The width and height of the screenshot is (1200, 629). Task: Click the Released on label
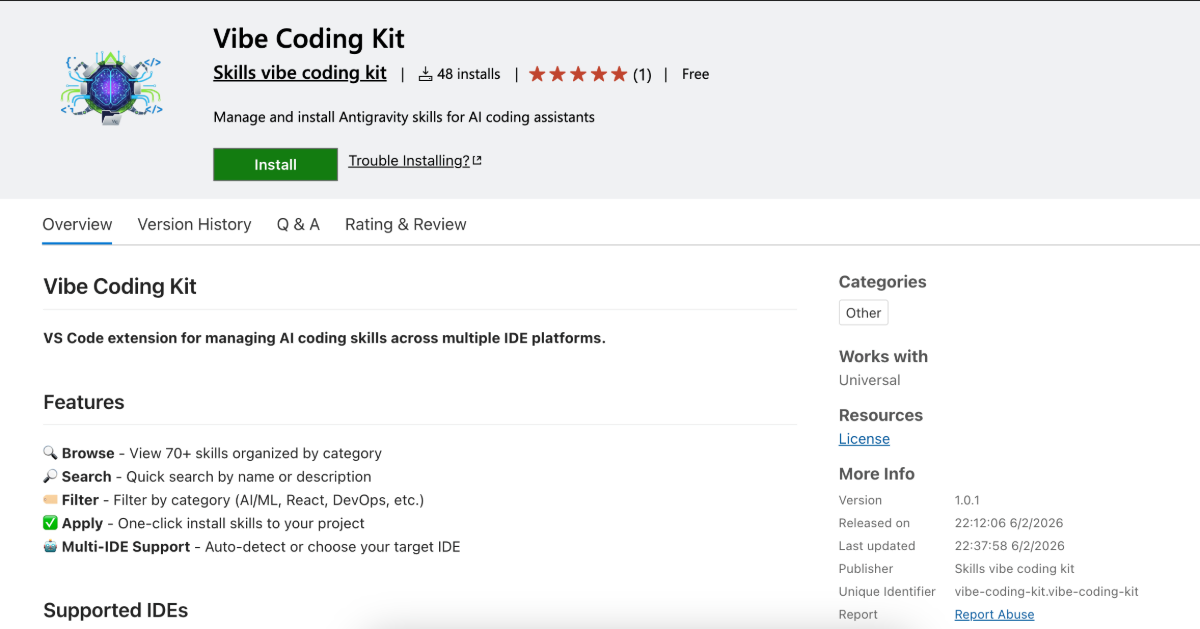[x=875, y=523]
